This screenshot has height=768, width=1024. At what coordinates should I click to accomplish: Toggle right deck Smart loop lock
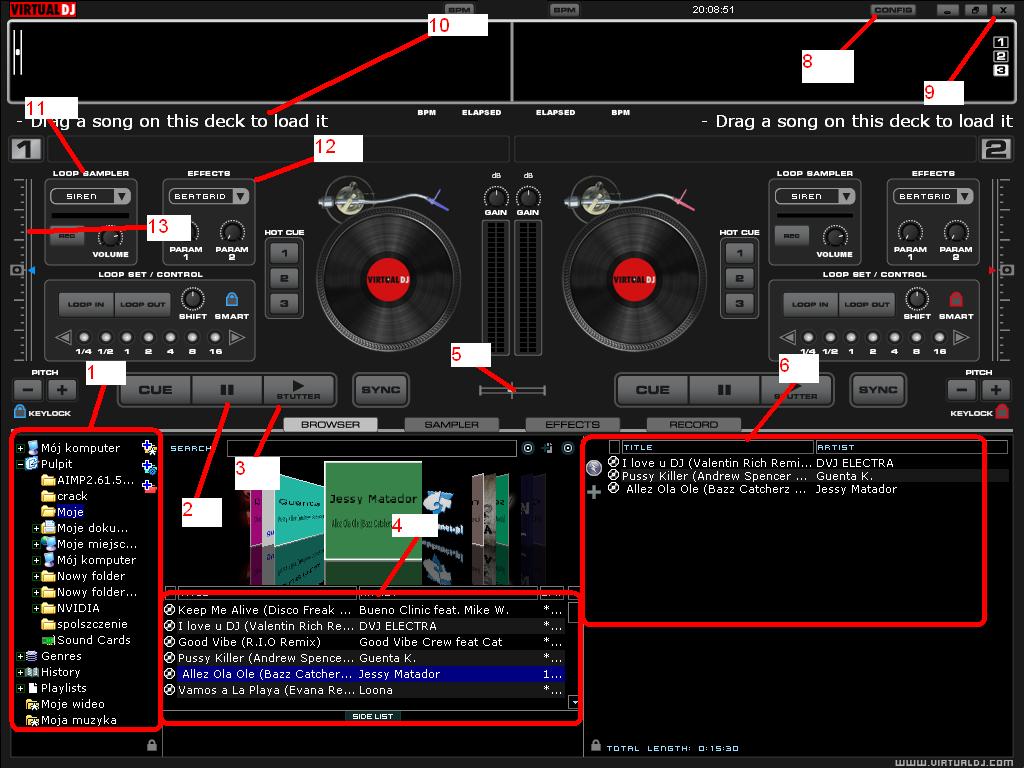955,299
